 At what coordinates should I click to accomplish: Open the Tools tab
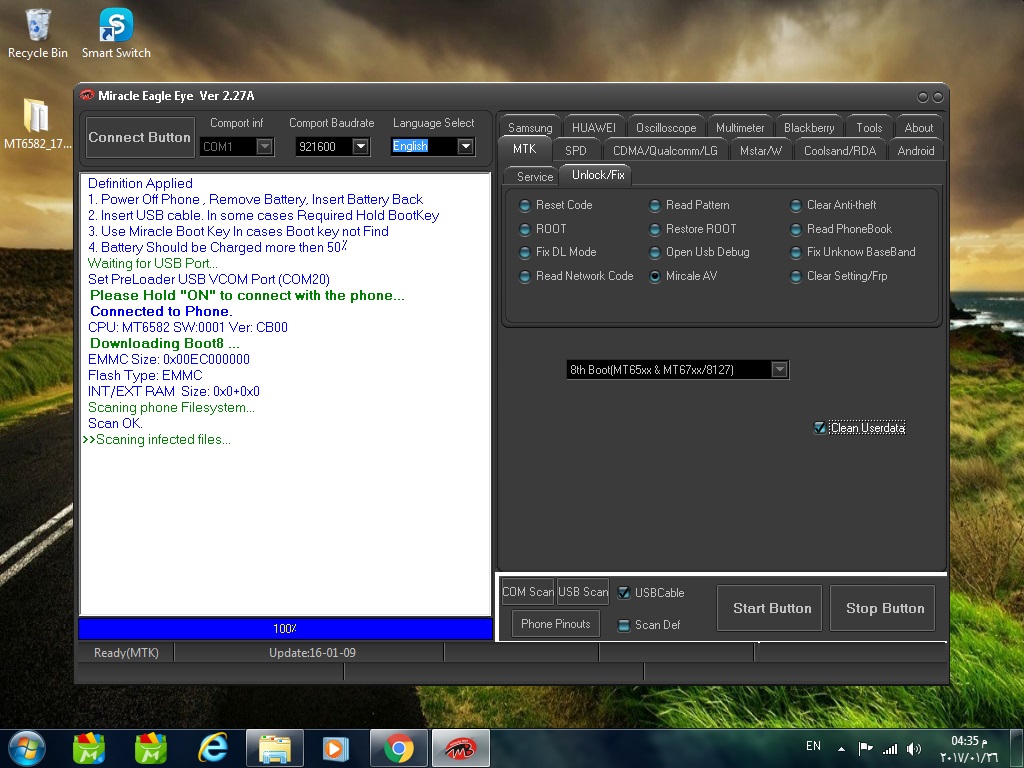point(869,127)
